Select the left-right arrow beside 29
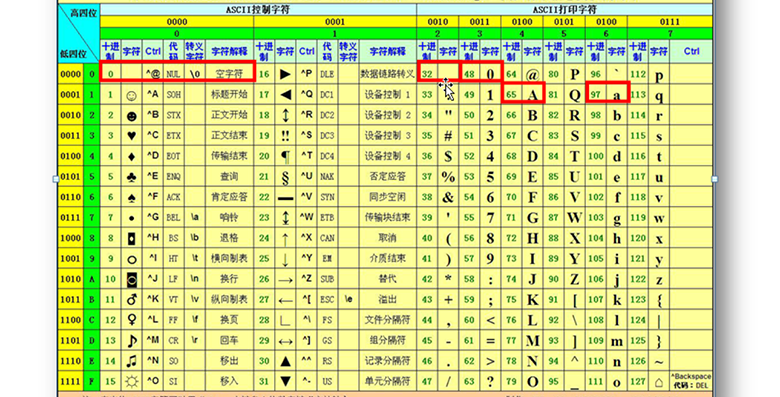The height and width of the screenshot is (397, 780). [x=286, y=341]
